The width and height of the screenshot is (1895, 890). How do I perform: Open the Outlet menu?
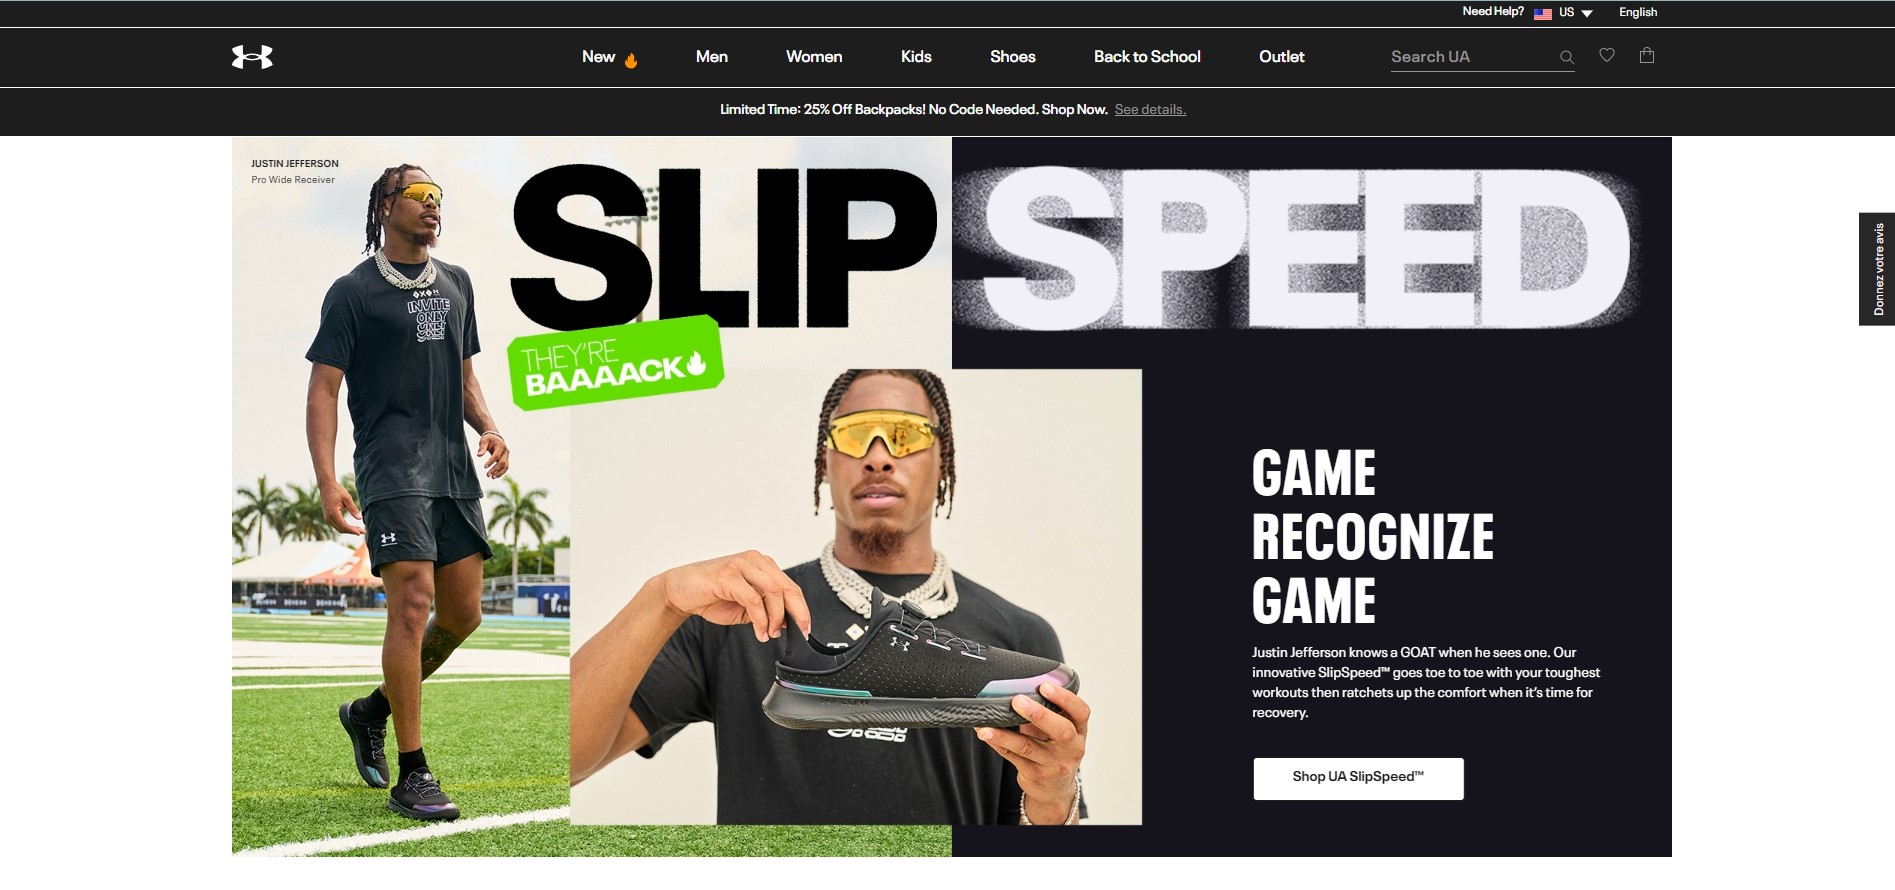point(1282,57)
